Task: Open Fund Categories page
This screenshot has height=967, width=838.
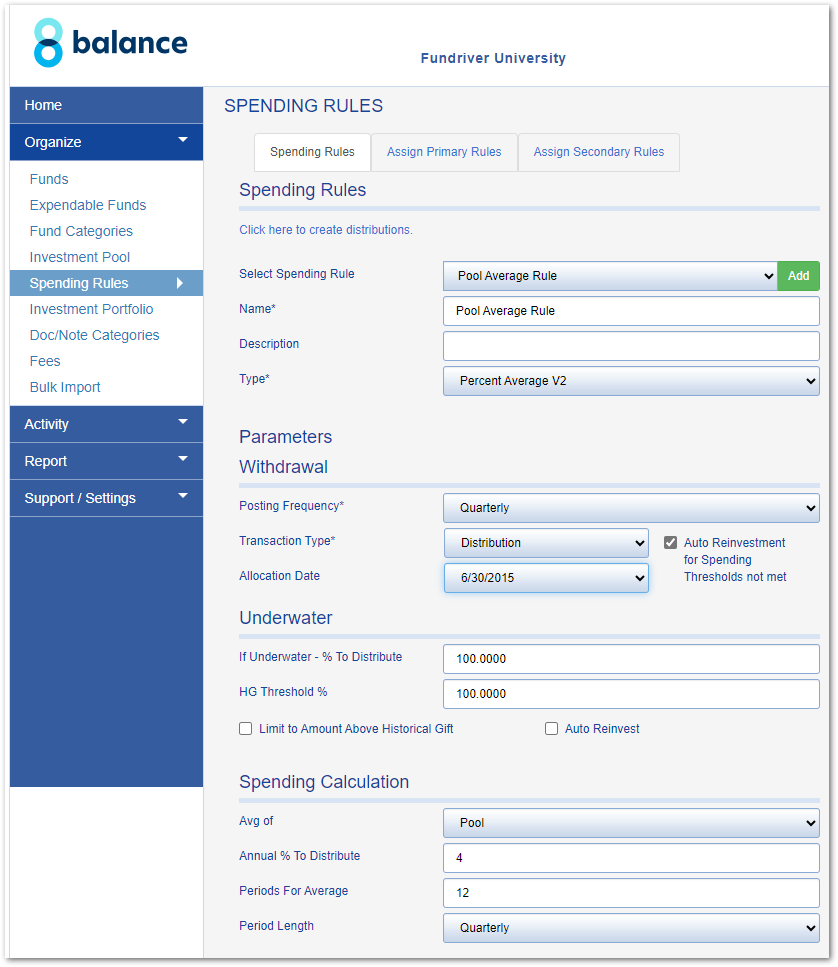Action: click(81, 231)
